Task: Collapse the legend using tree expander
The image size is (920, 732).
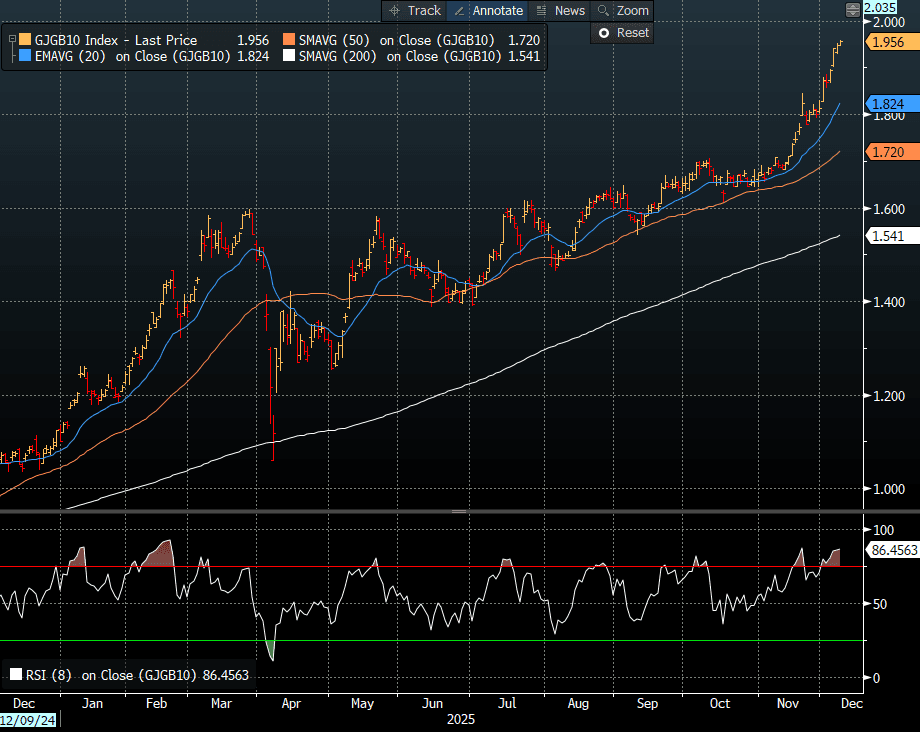Action: 11,40
